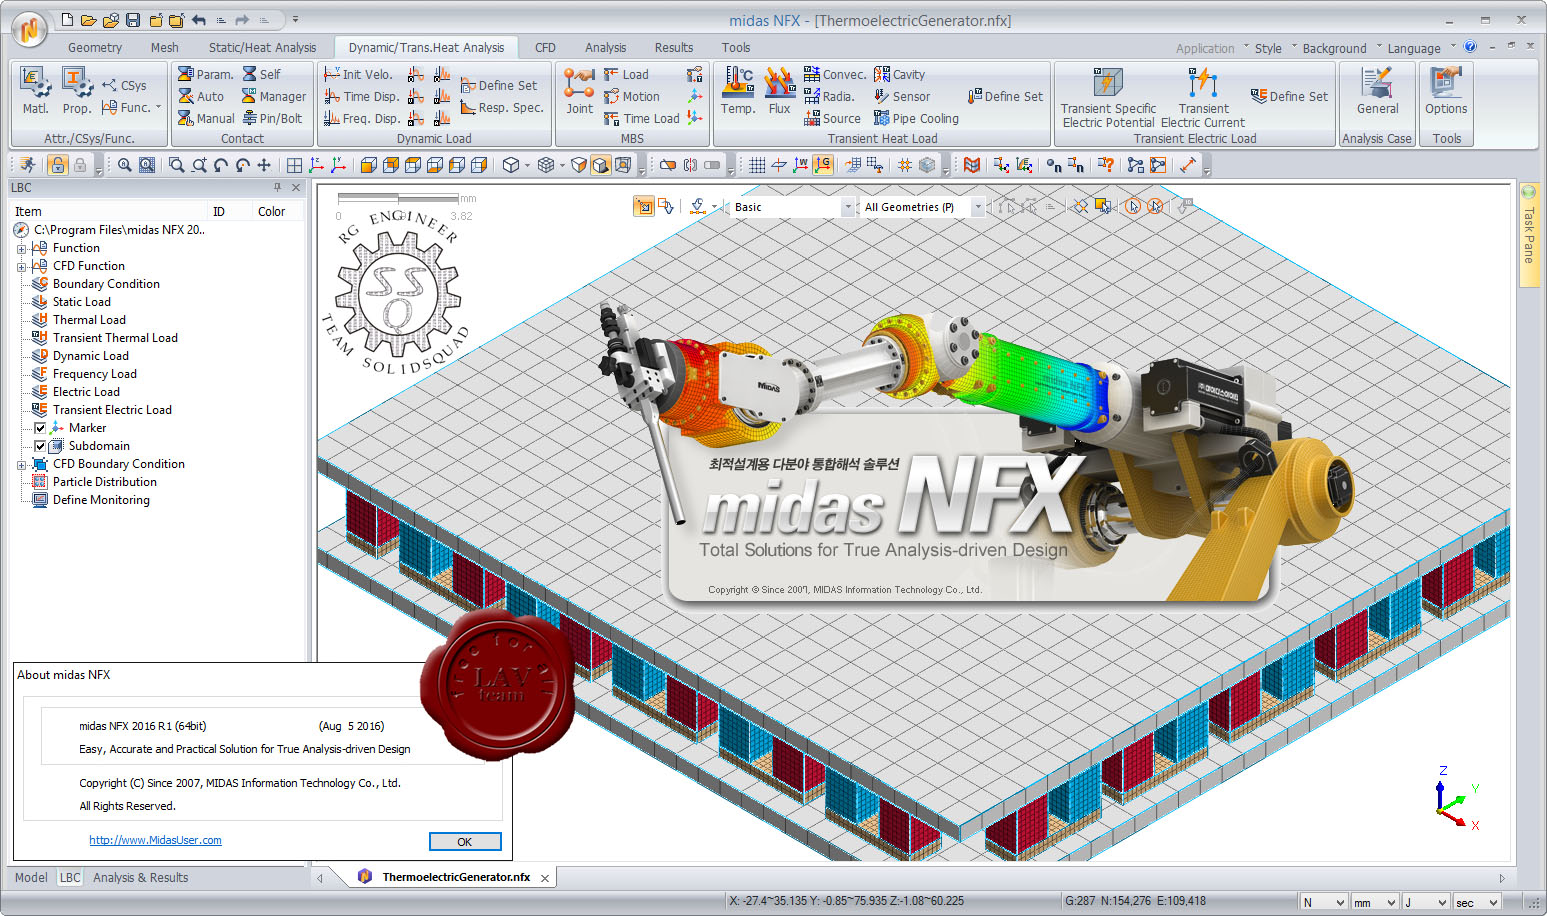This screenshot has width=1547, height=916.
Task: Click Define Set in Dynamic Load
Action: [498, 85]
